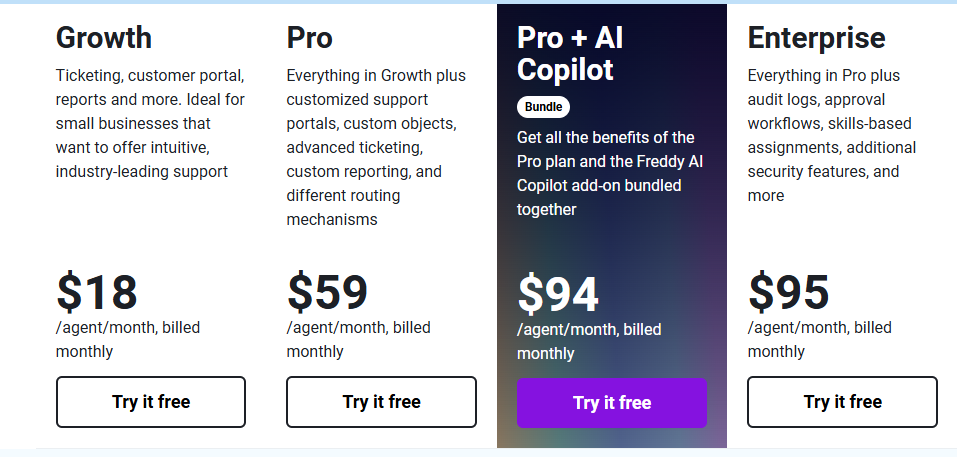The width and height of the screenshot is (957, 457).
Task: Click billing note under the $59 price
Action: click(x=358, y=339)
